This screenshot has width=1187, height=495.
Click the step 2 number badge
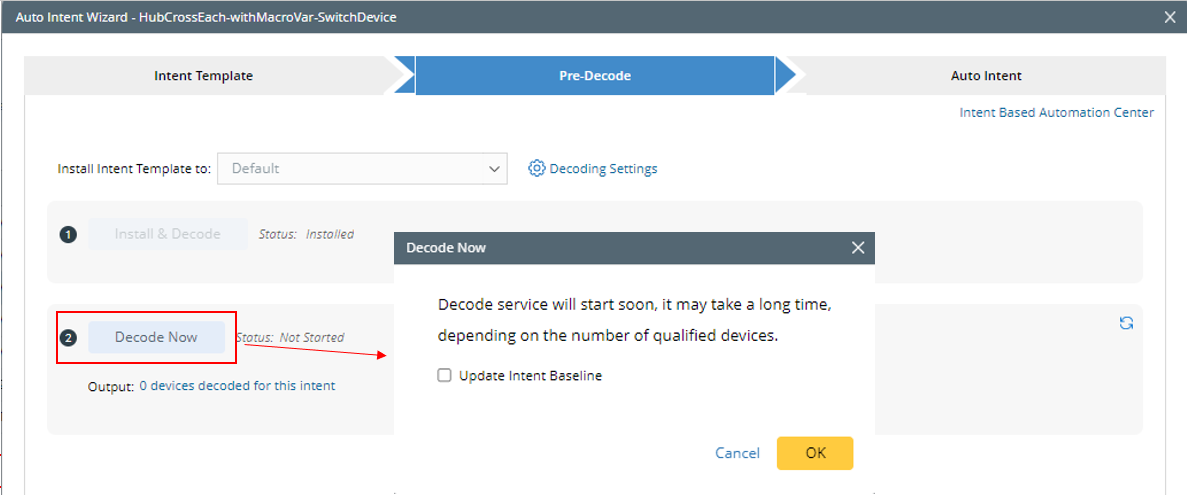[68, 337]
